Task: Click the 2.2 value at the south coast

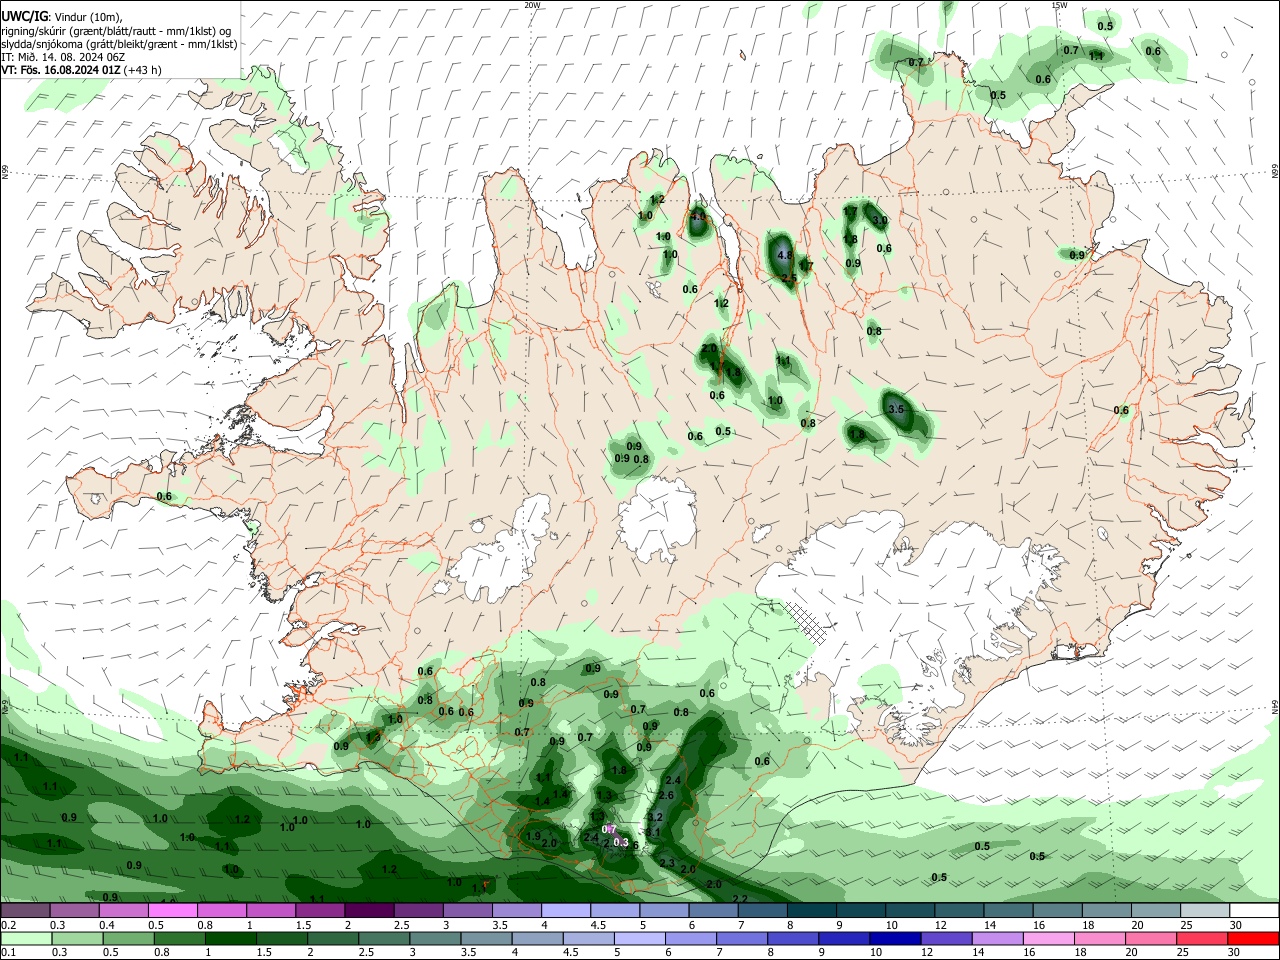Action: tap(740, 899)
